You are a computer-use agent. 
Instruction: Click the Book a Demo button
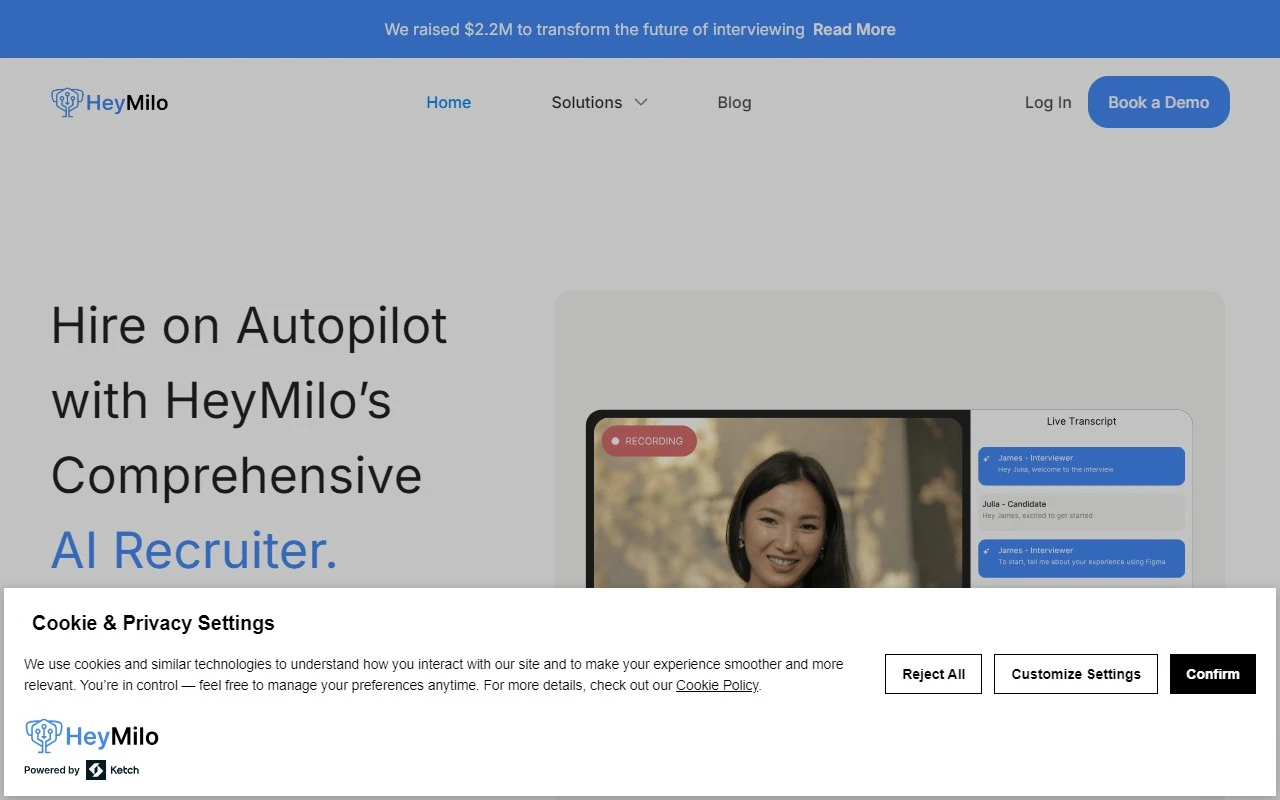point(1158,102)
